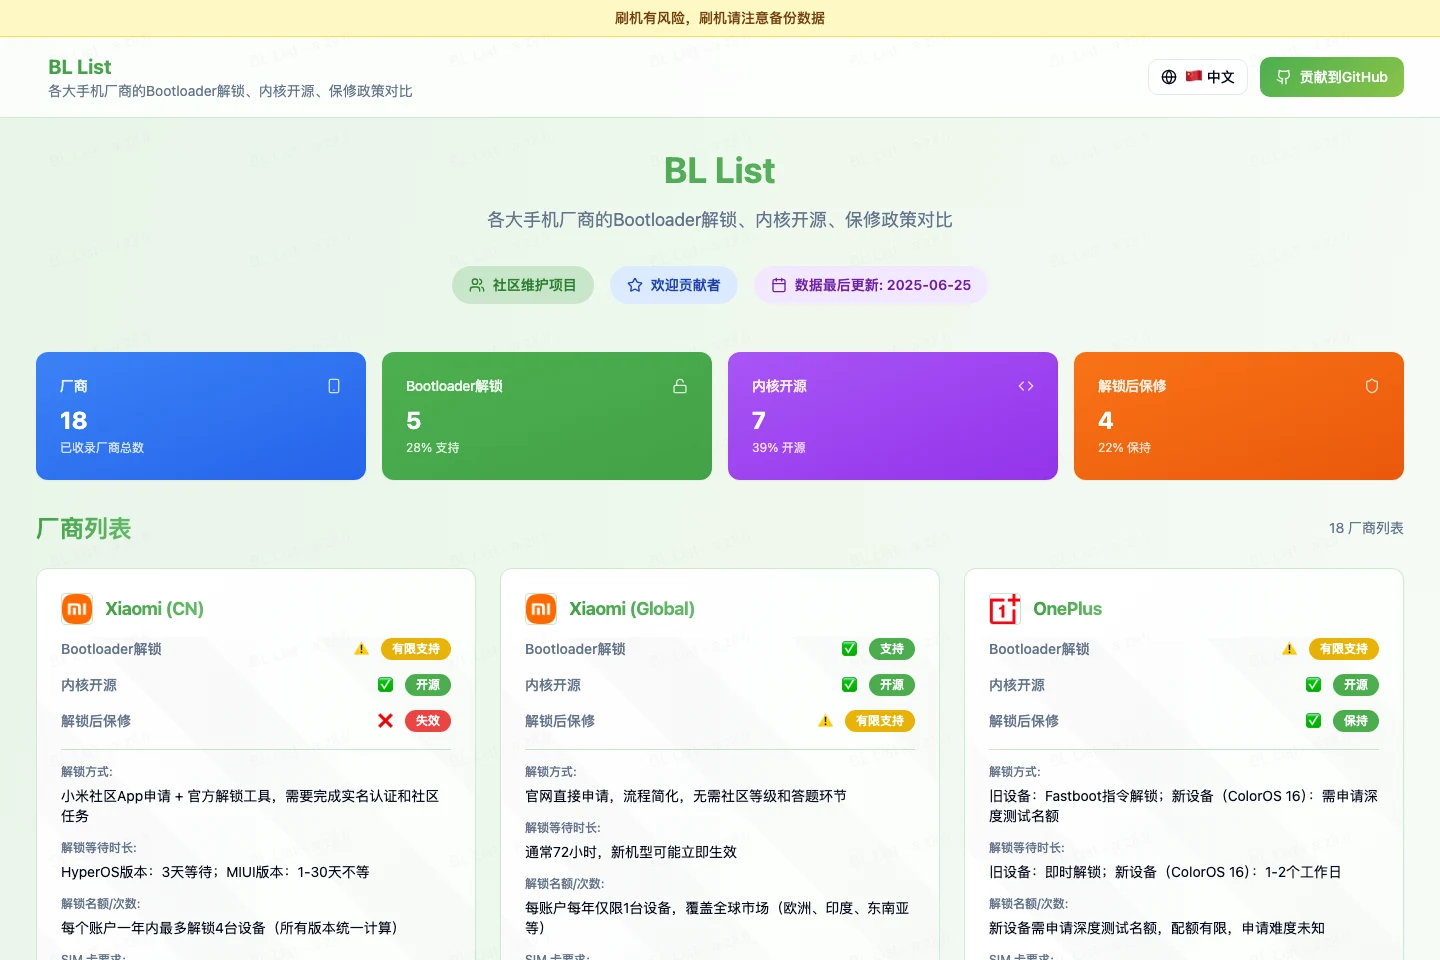This screenshot has width=1440, height=960.
Task: Open the OnePlus vendor title
Action: pyautogui.click(x=1068, y=609)
